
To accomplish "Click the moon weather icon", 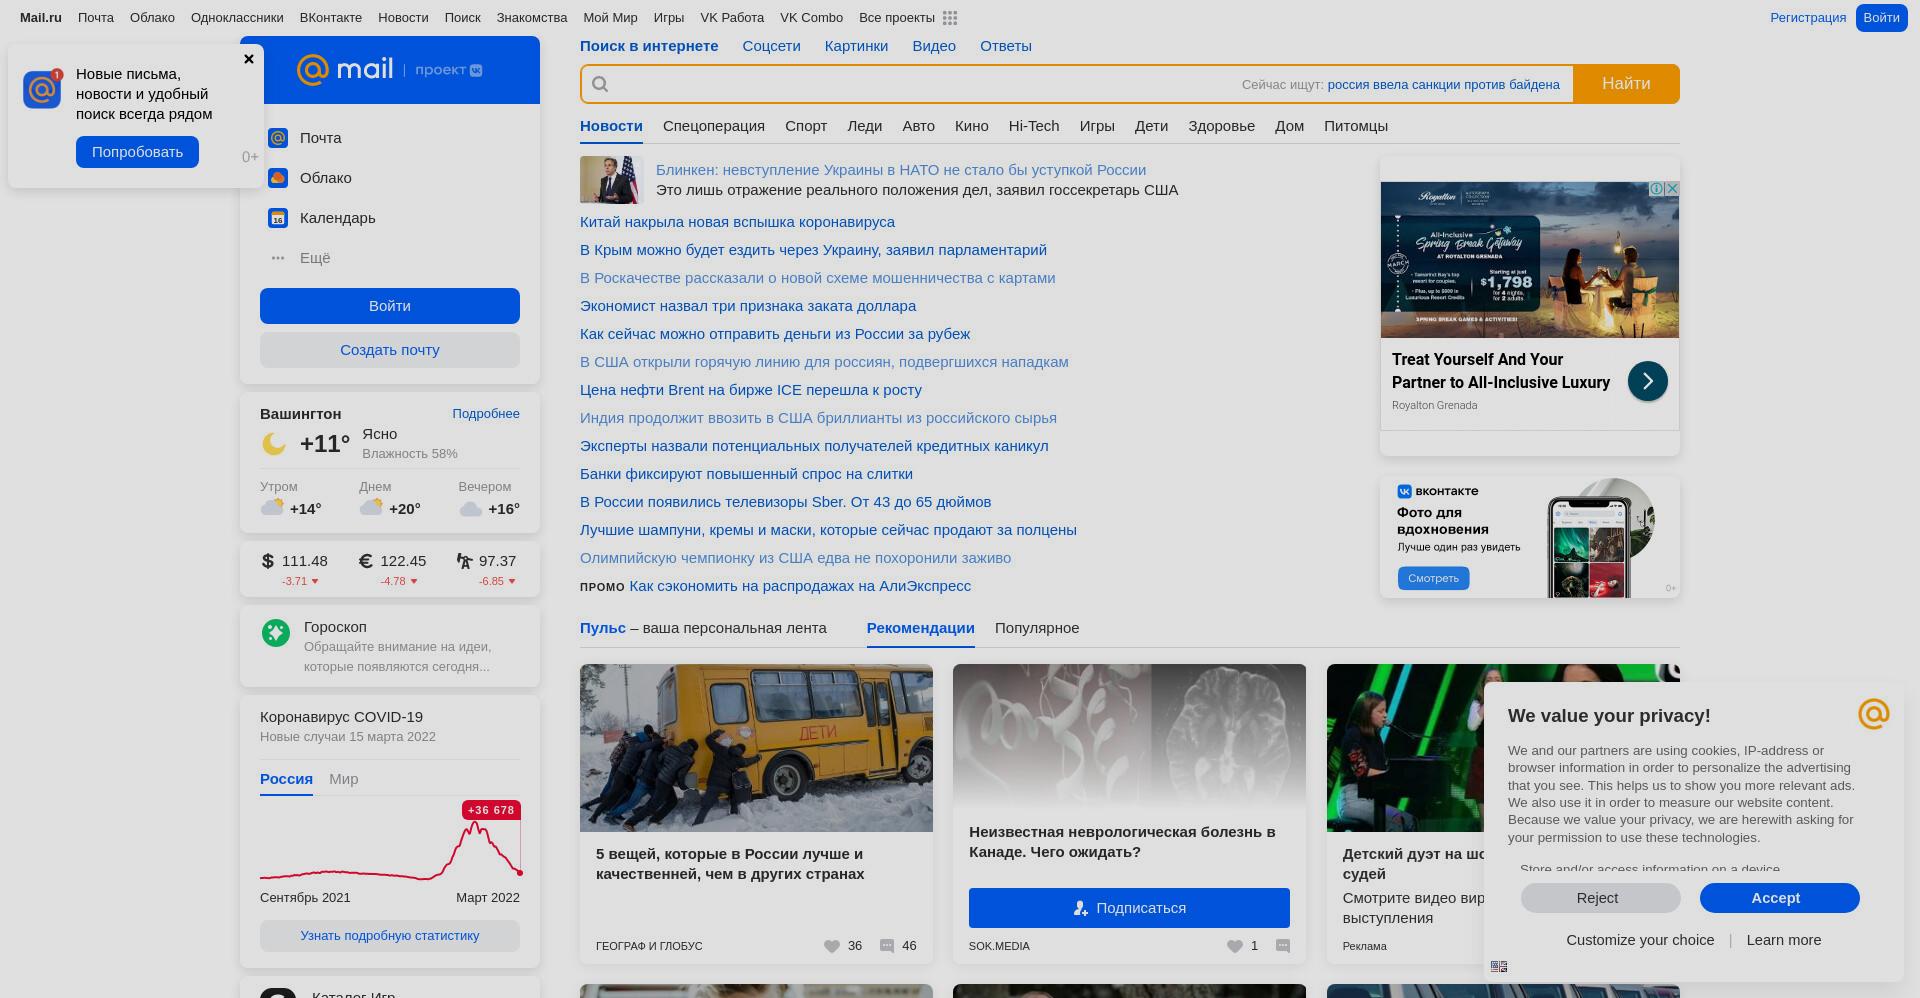I will click(x=274, y=444).
